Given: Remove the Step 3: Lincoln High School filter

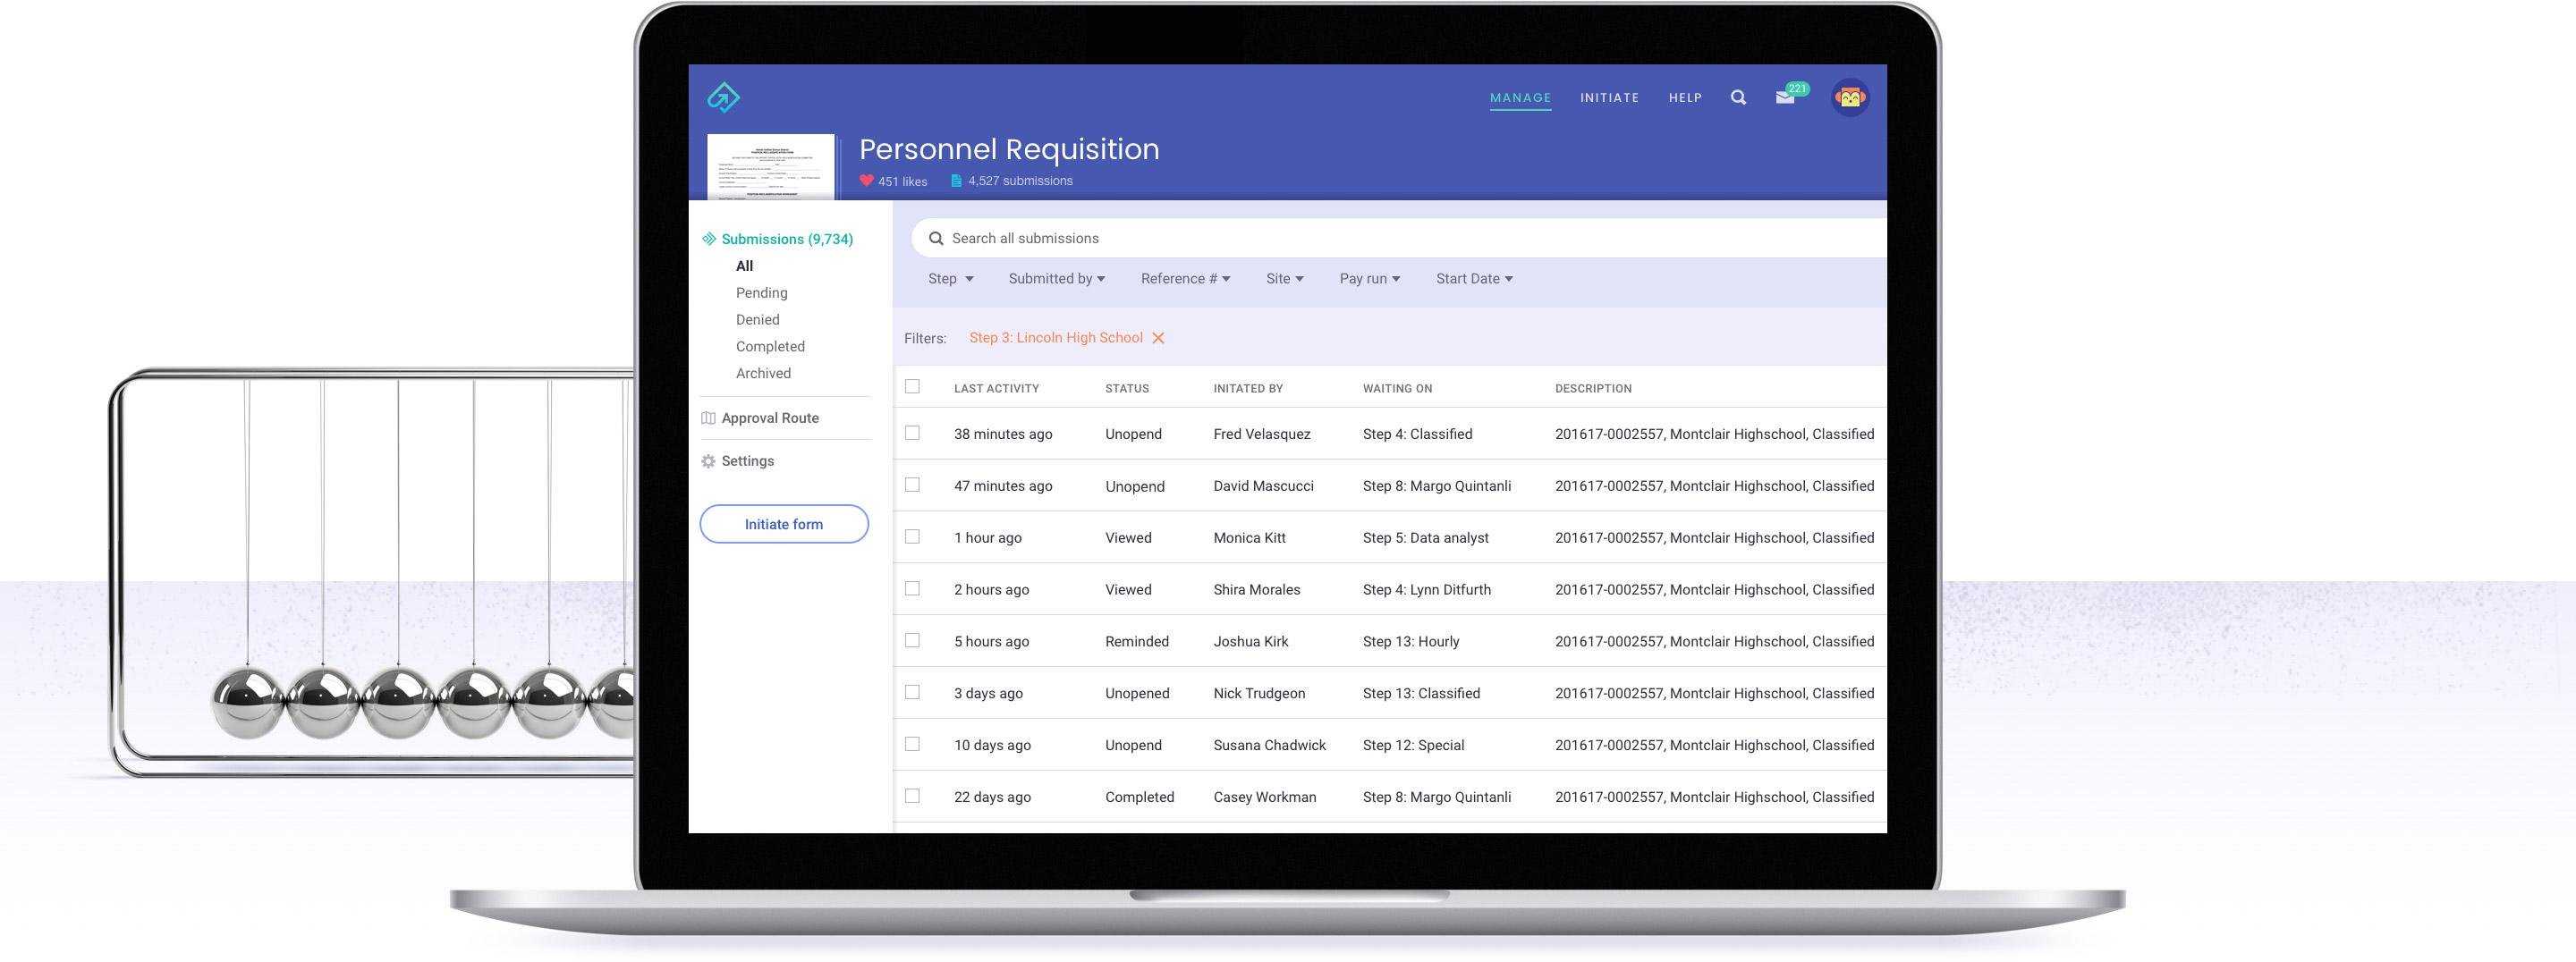Looking at the screenshot, I should pos(1158,338).
